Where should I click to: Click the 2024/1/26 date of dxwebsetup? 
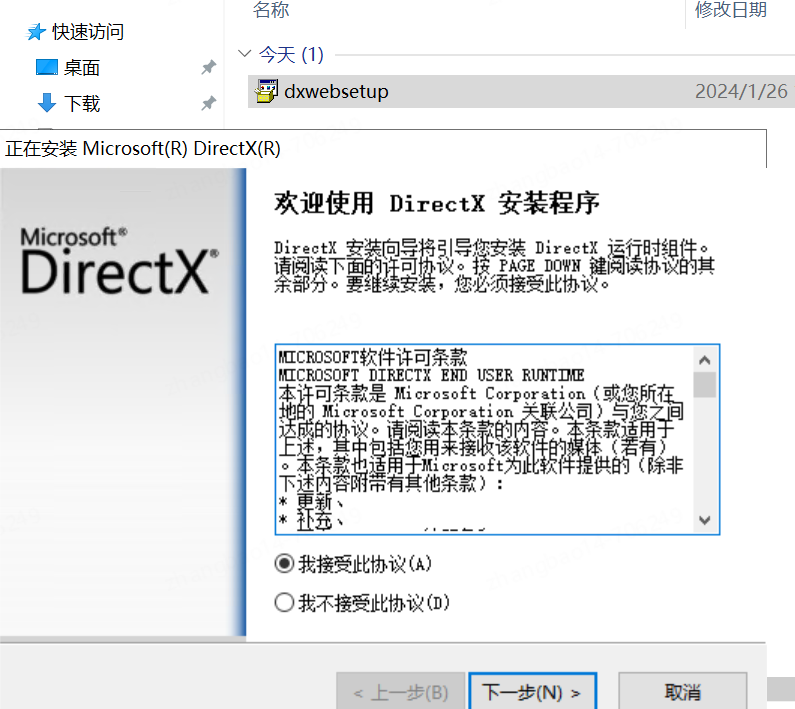(x=741, y=91)
